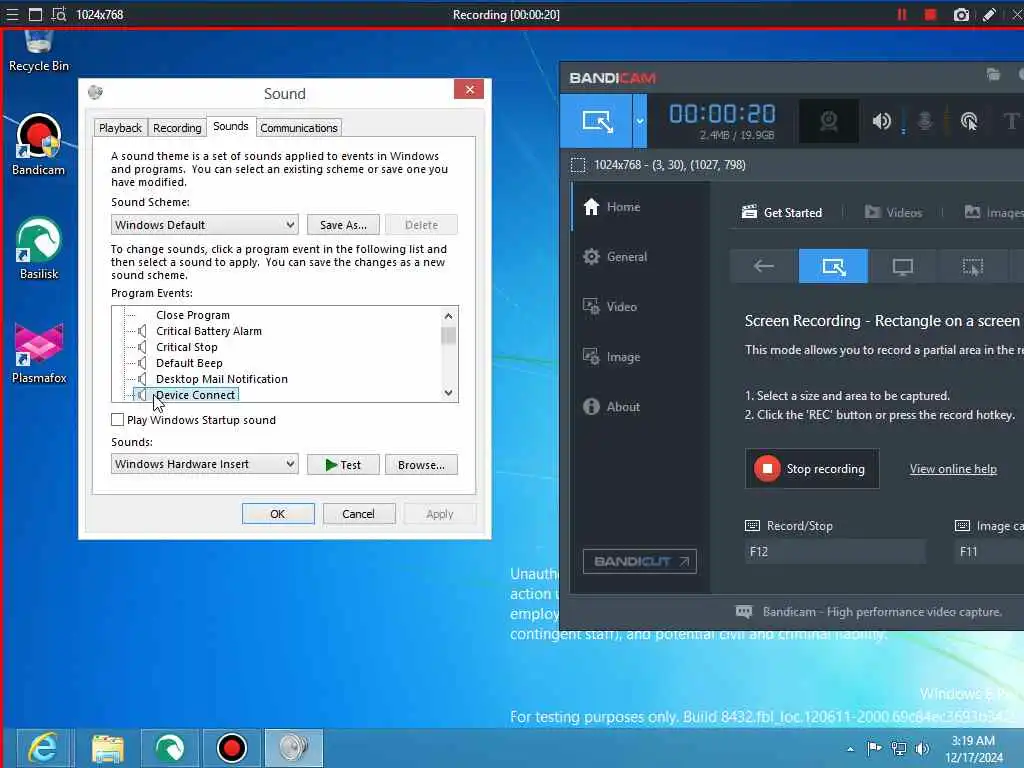Image resolution: width=1024 pixels, height=768 pixels.
Task: Open File Explorer from the taskbar
Action: [x=108, y=748]
